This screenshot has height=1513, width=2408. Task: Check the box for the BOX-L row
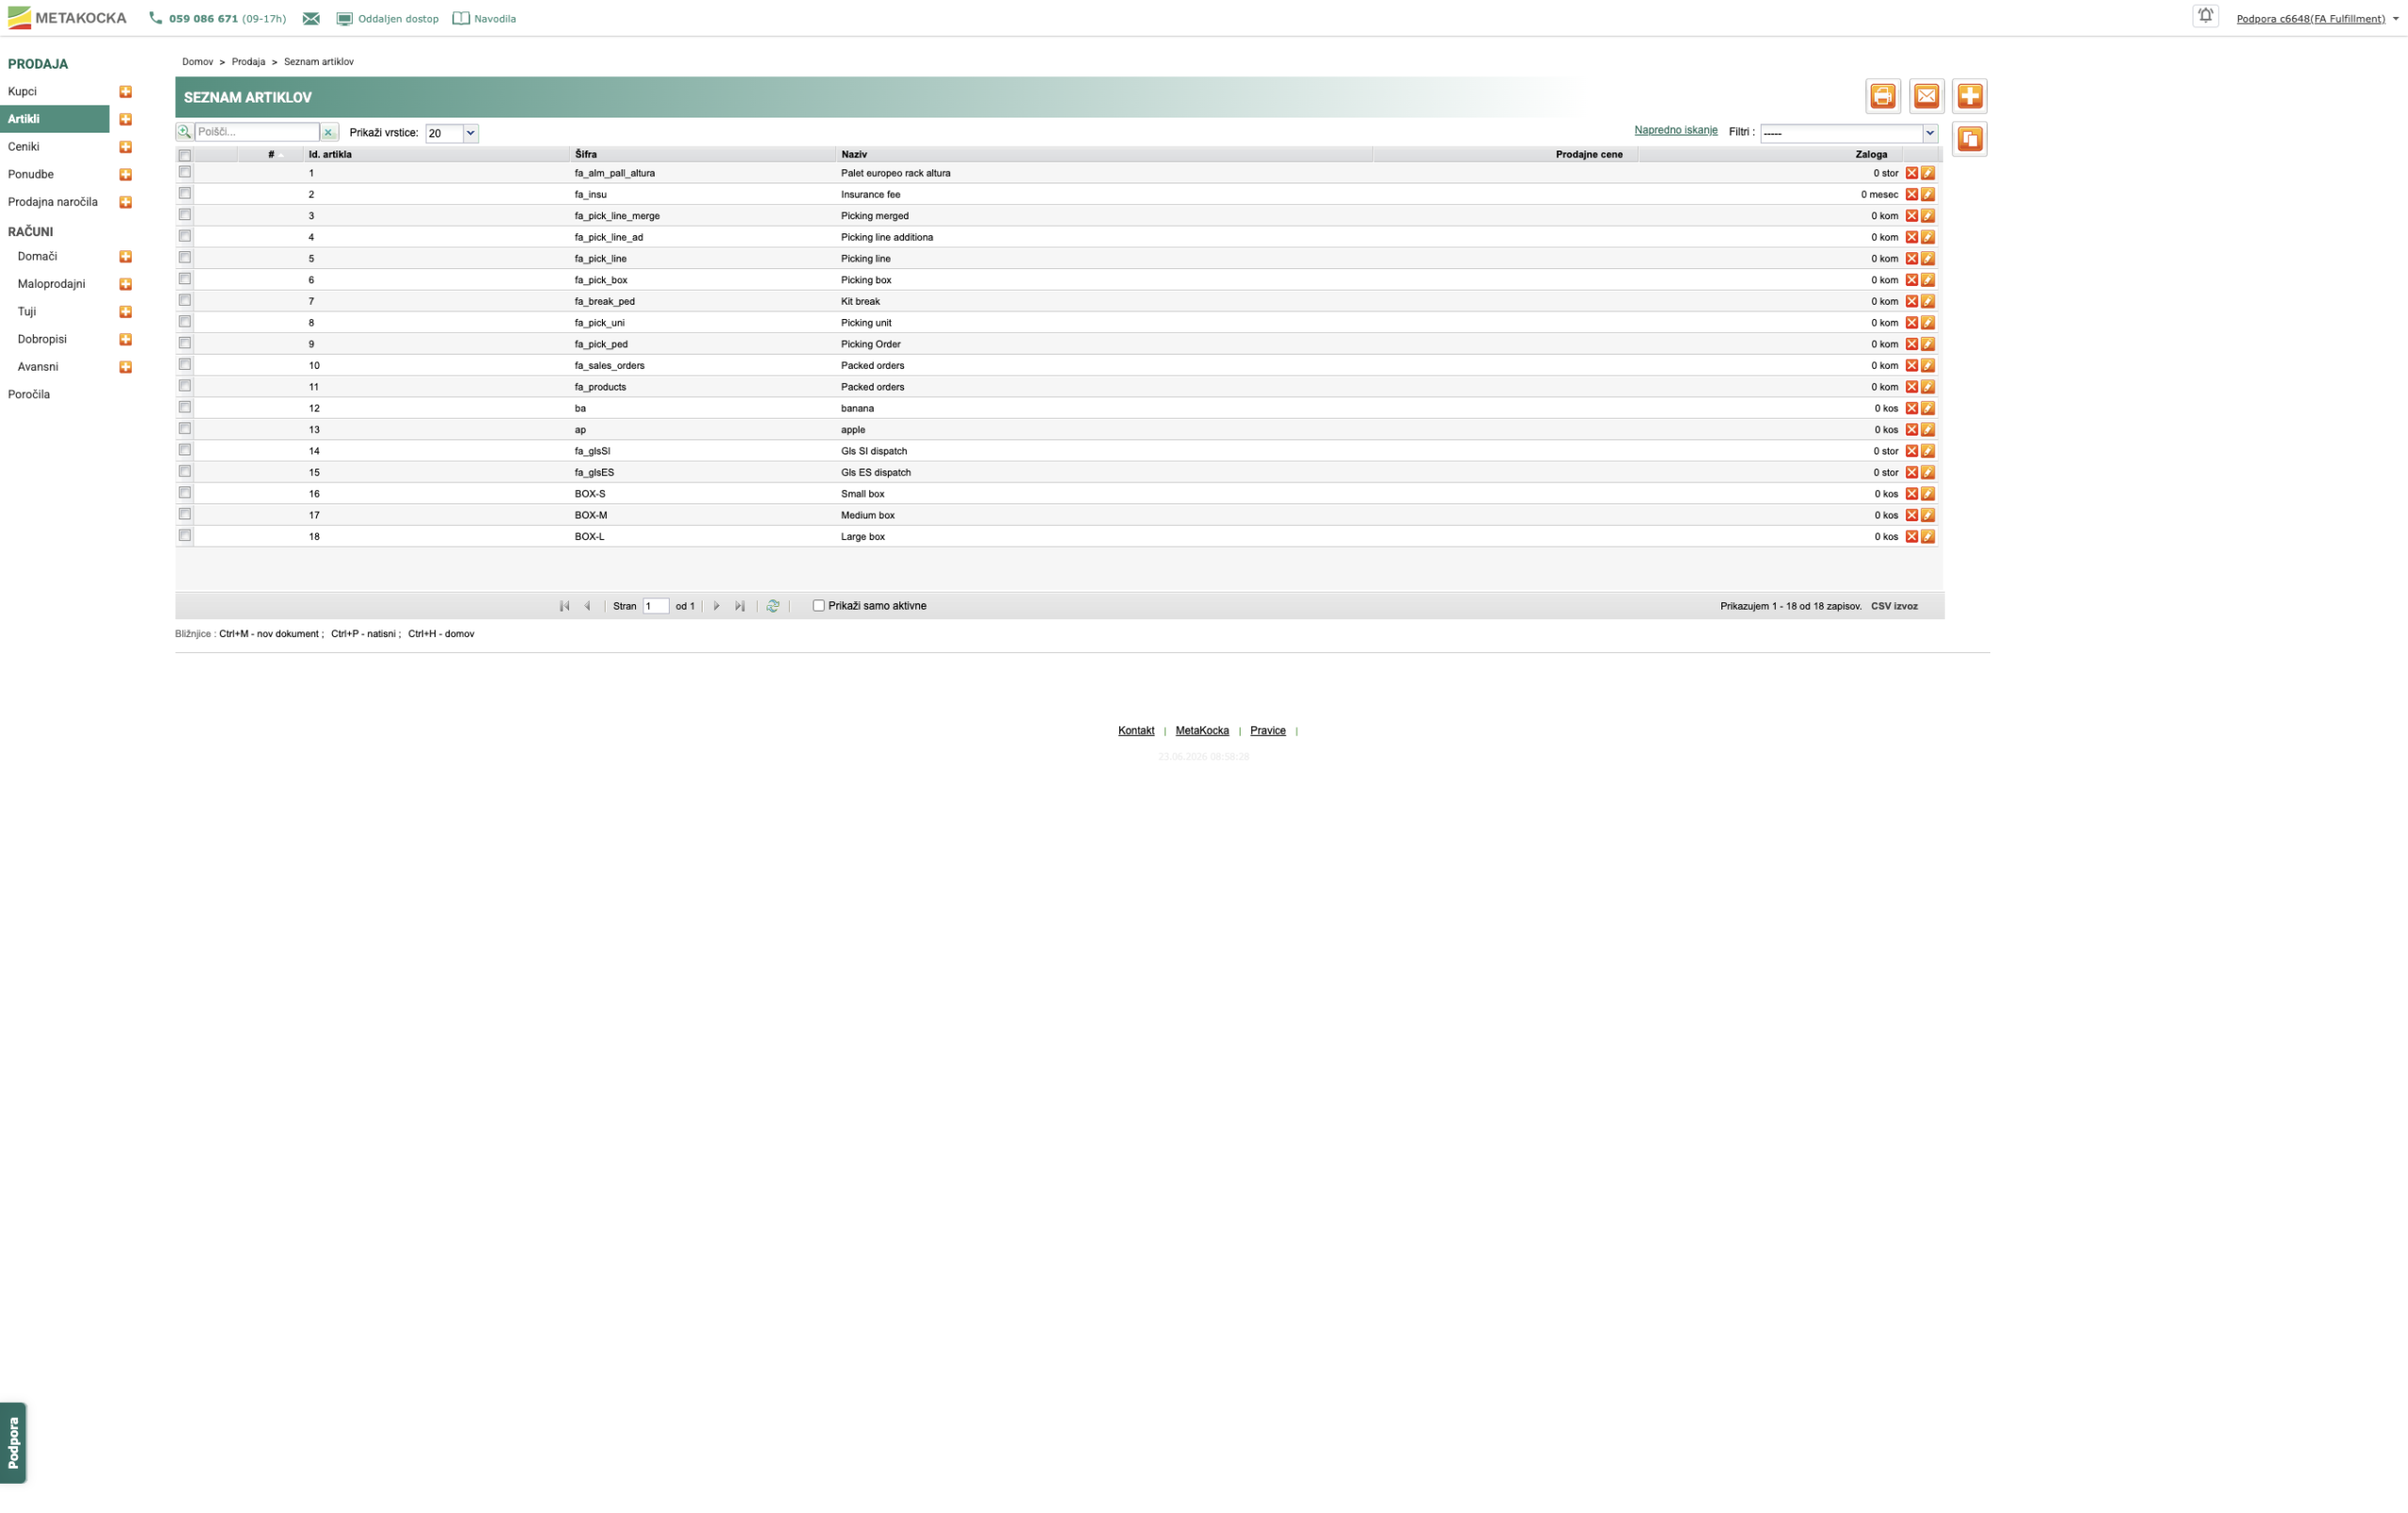184,536
